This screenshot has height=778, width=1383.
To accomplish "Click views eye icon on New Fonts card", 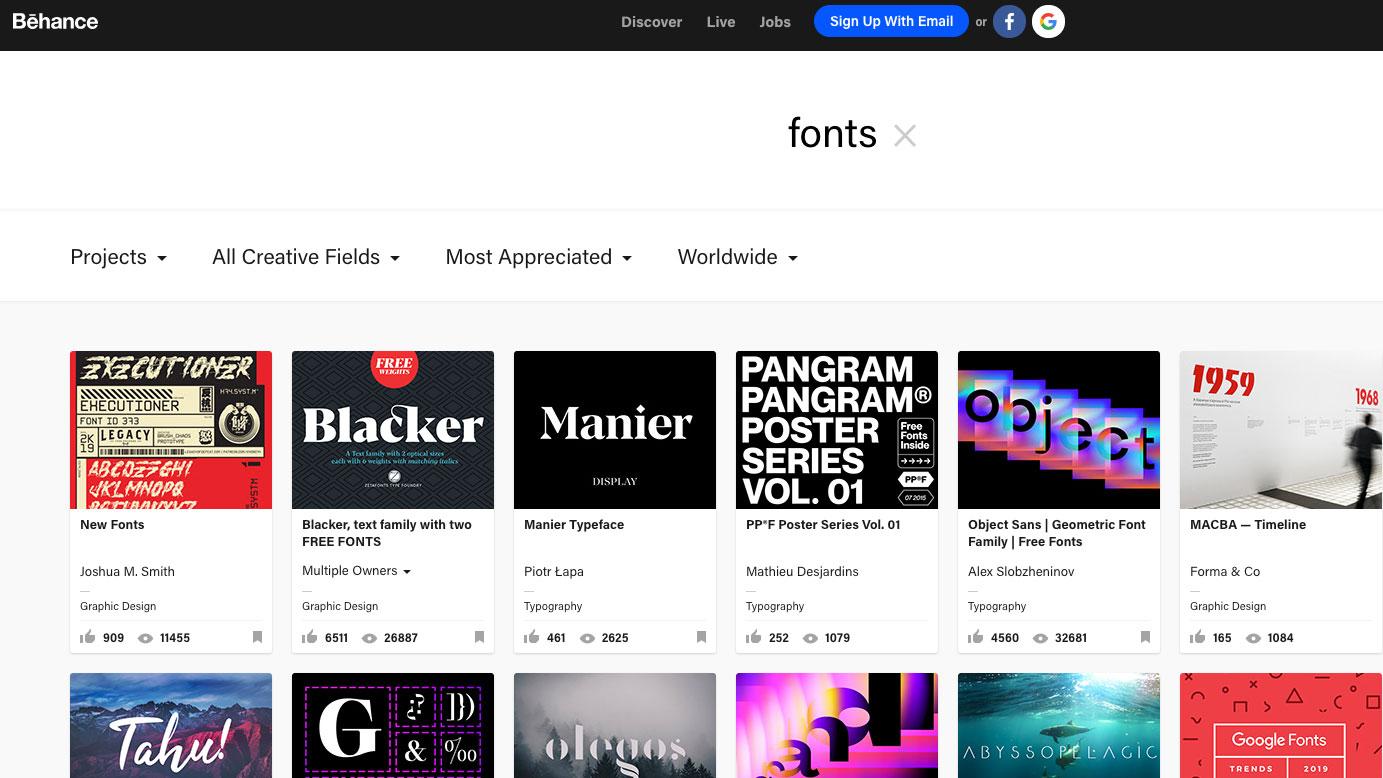I will (x=145, y=638).
